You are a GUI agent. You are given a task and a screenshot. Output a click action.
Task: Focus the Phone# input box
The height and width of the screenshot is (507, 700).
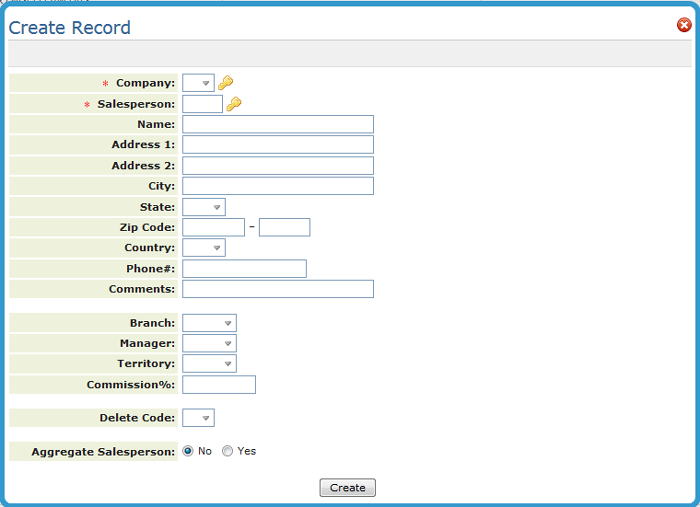[244, 269]
